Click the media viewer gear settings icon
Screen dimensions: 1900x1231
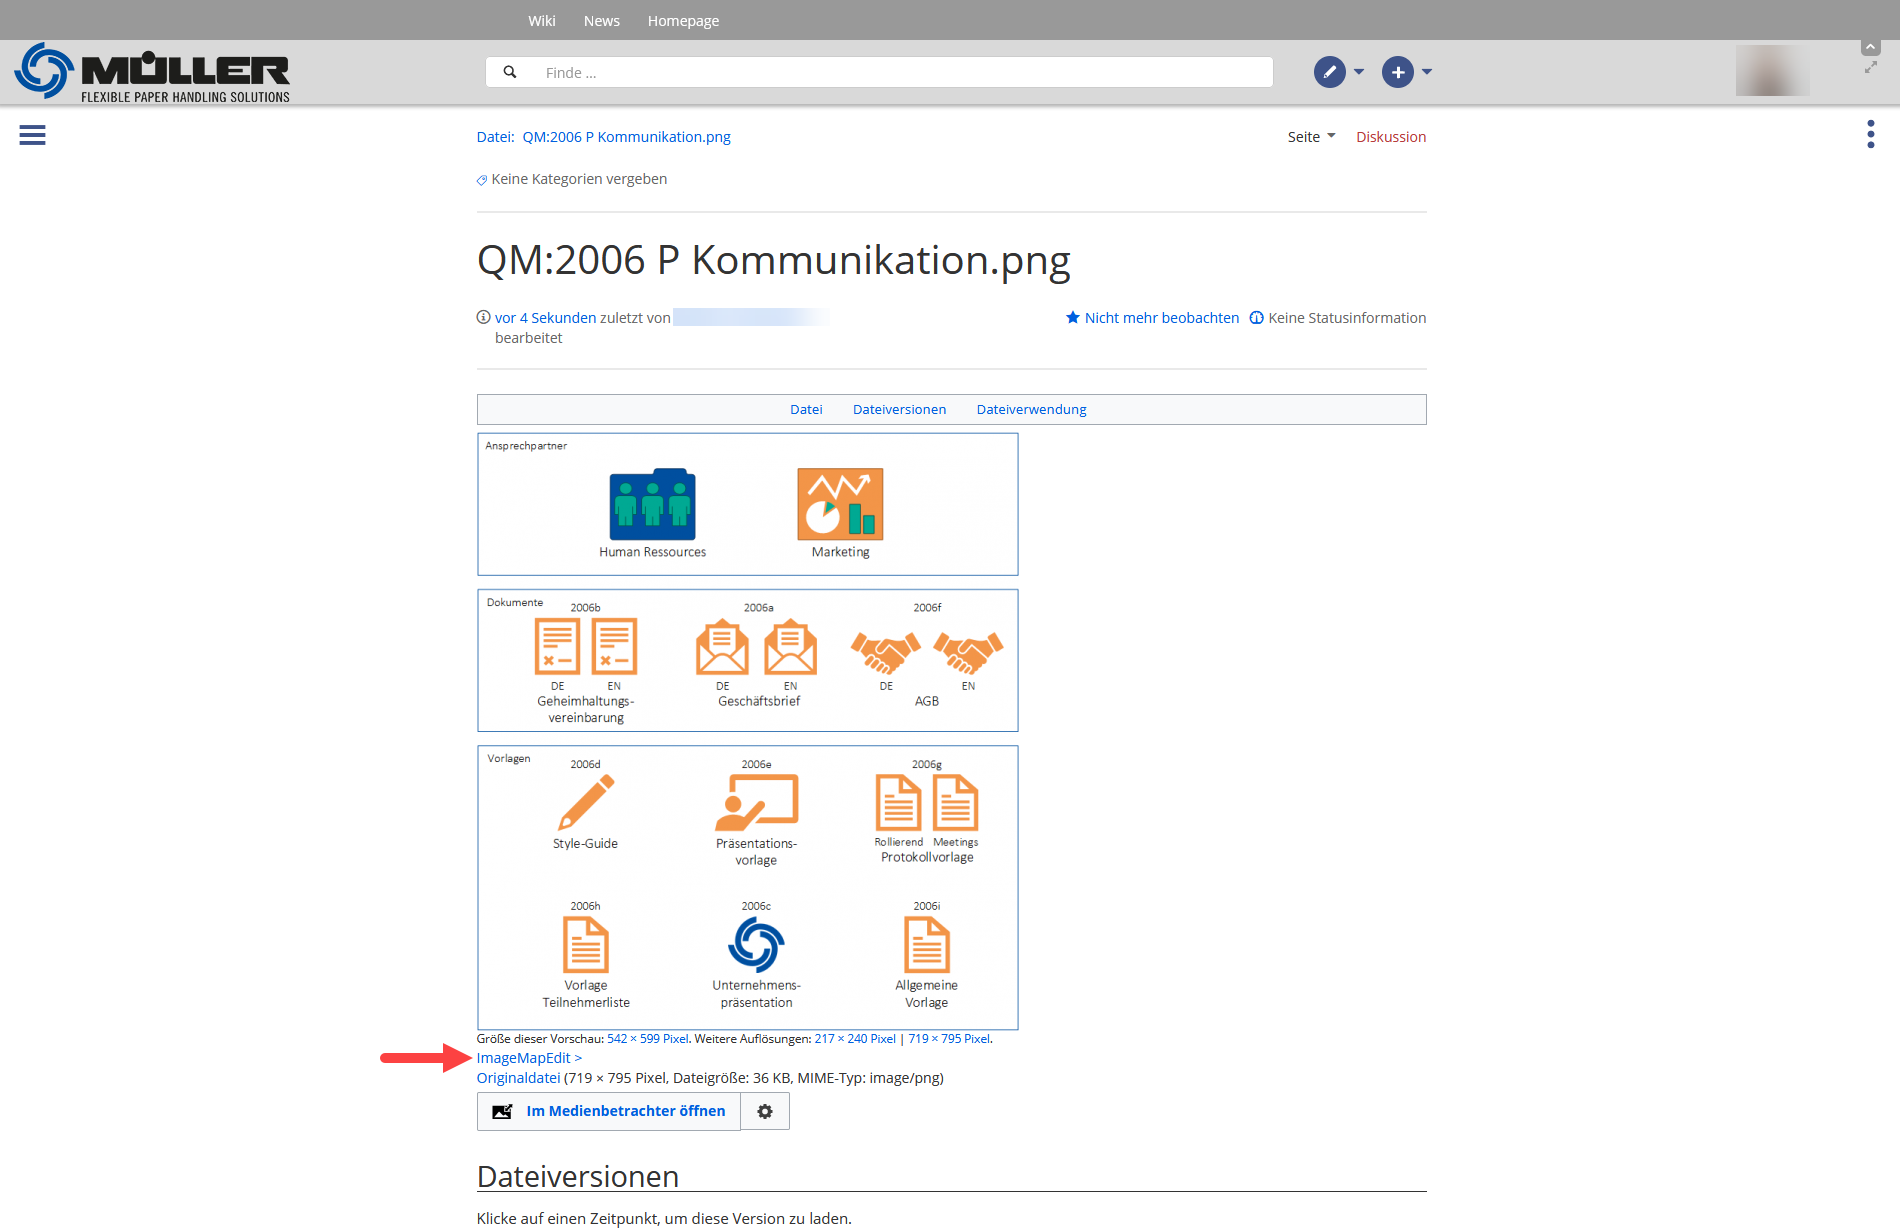[765, 1111]
